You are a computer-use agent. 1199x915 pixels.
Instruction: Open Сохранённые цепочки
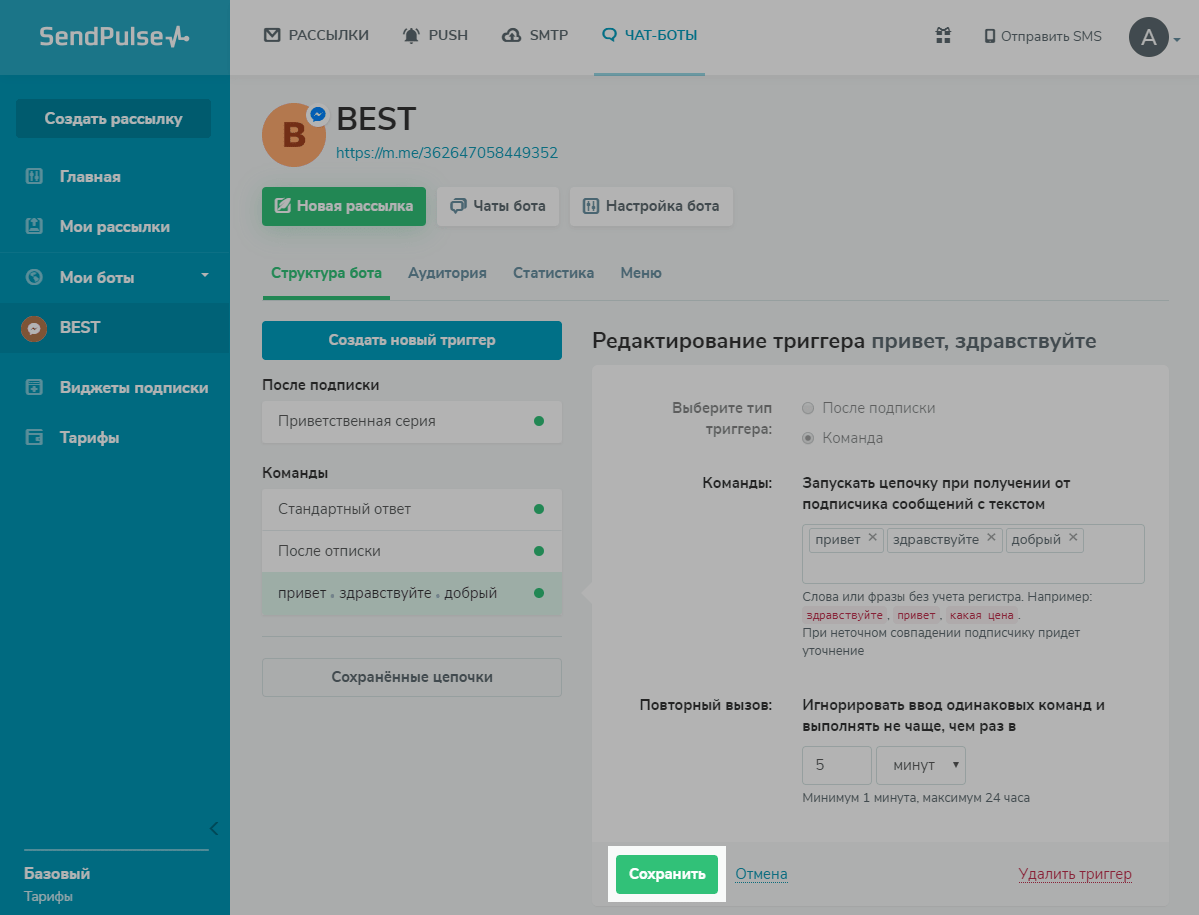coord(411,677)
